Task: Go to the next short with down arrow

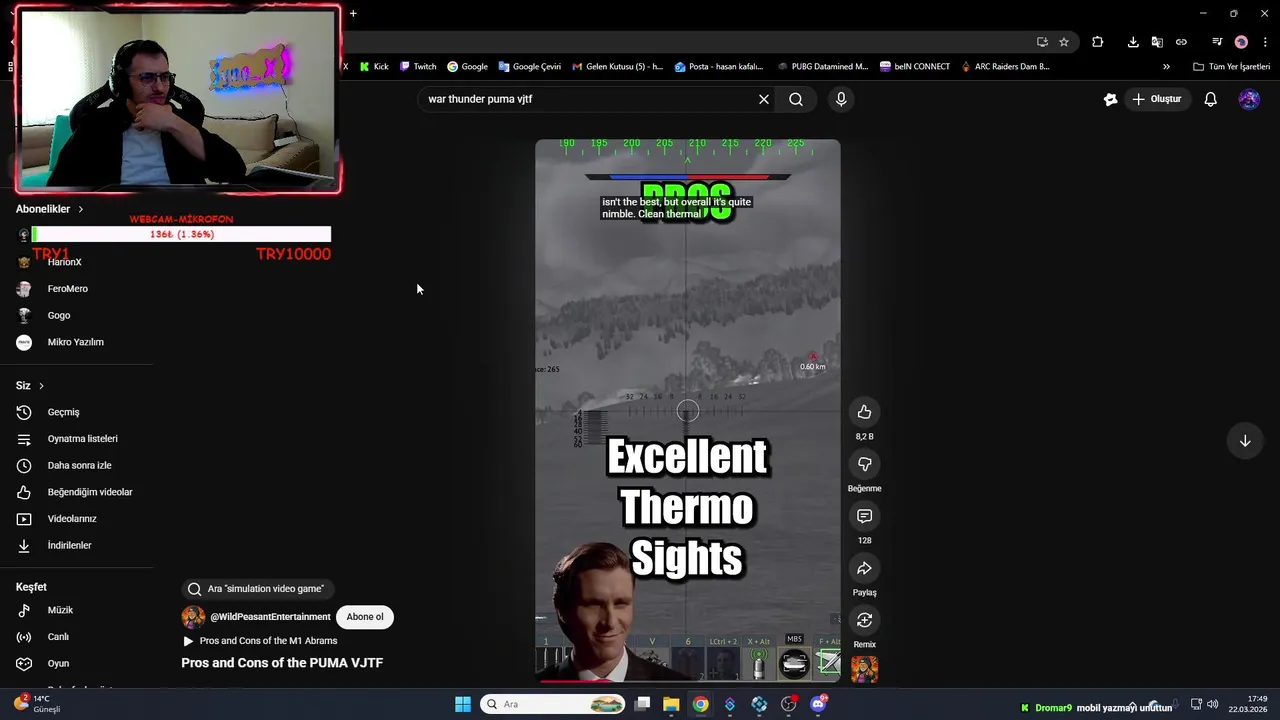Action: 1245,441
